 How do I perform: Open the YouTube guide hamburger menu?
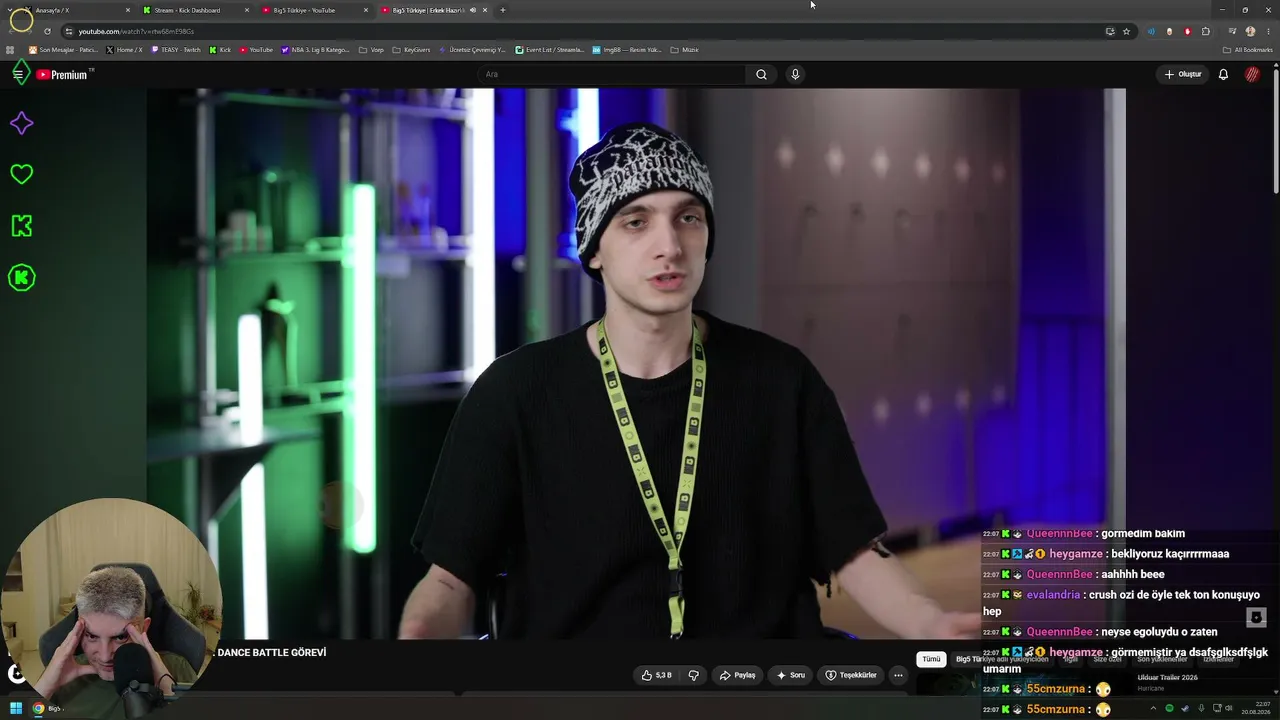[x=18, y=74]
